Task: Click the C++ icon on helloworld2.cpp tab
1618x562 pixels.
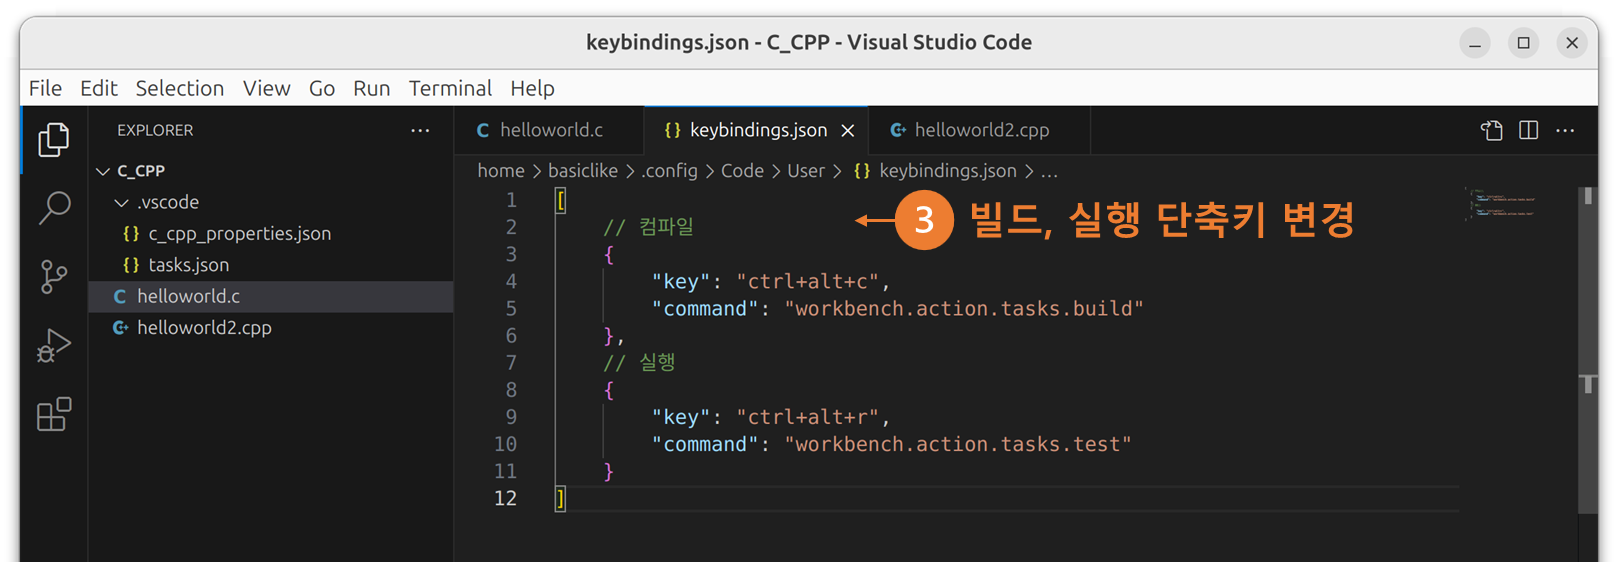Action: [x=898, y=130]
